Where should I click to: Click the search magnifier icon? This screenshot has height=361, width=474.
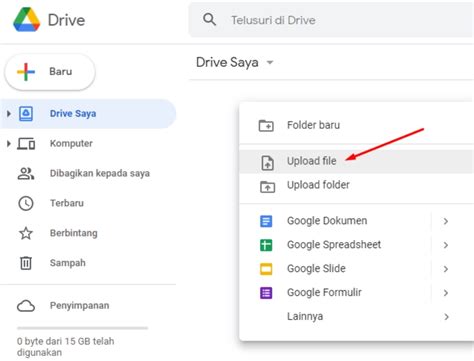coord(209,20)
